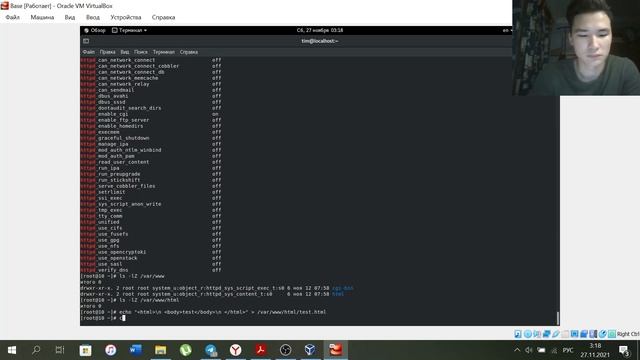The image size is (640, 360).
Task: Click the terminal new-tab icon in title bar
Action: [86, 41]
